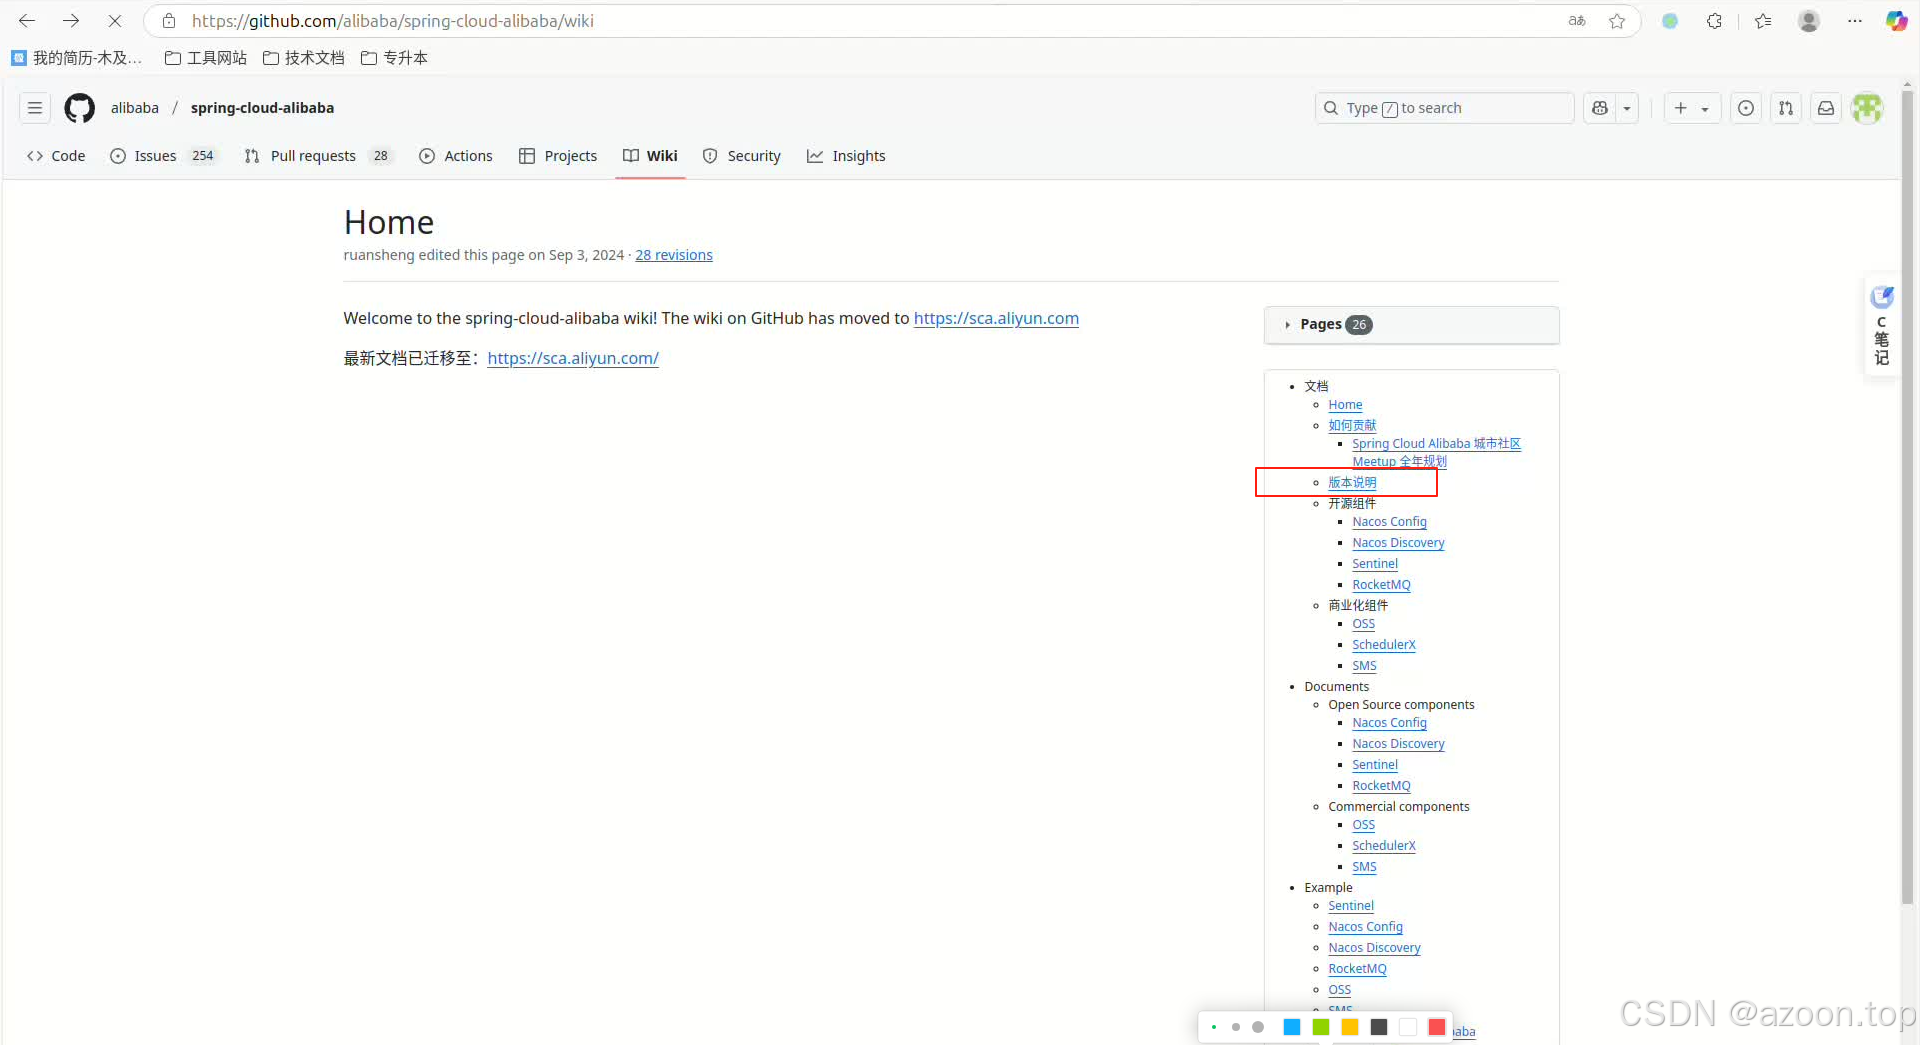Open the 工具网站 bookmark folder
The height and width of the screenshot is (1045, 1920).
pyautogui.click(x=206, y=58)
